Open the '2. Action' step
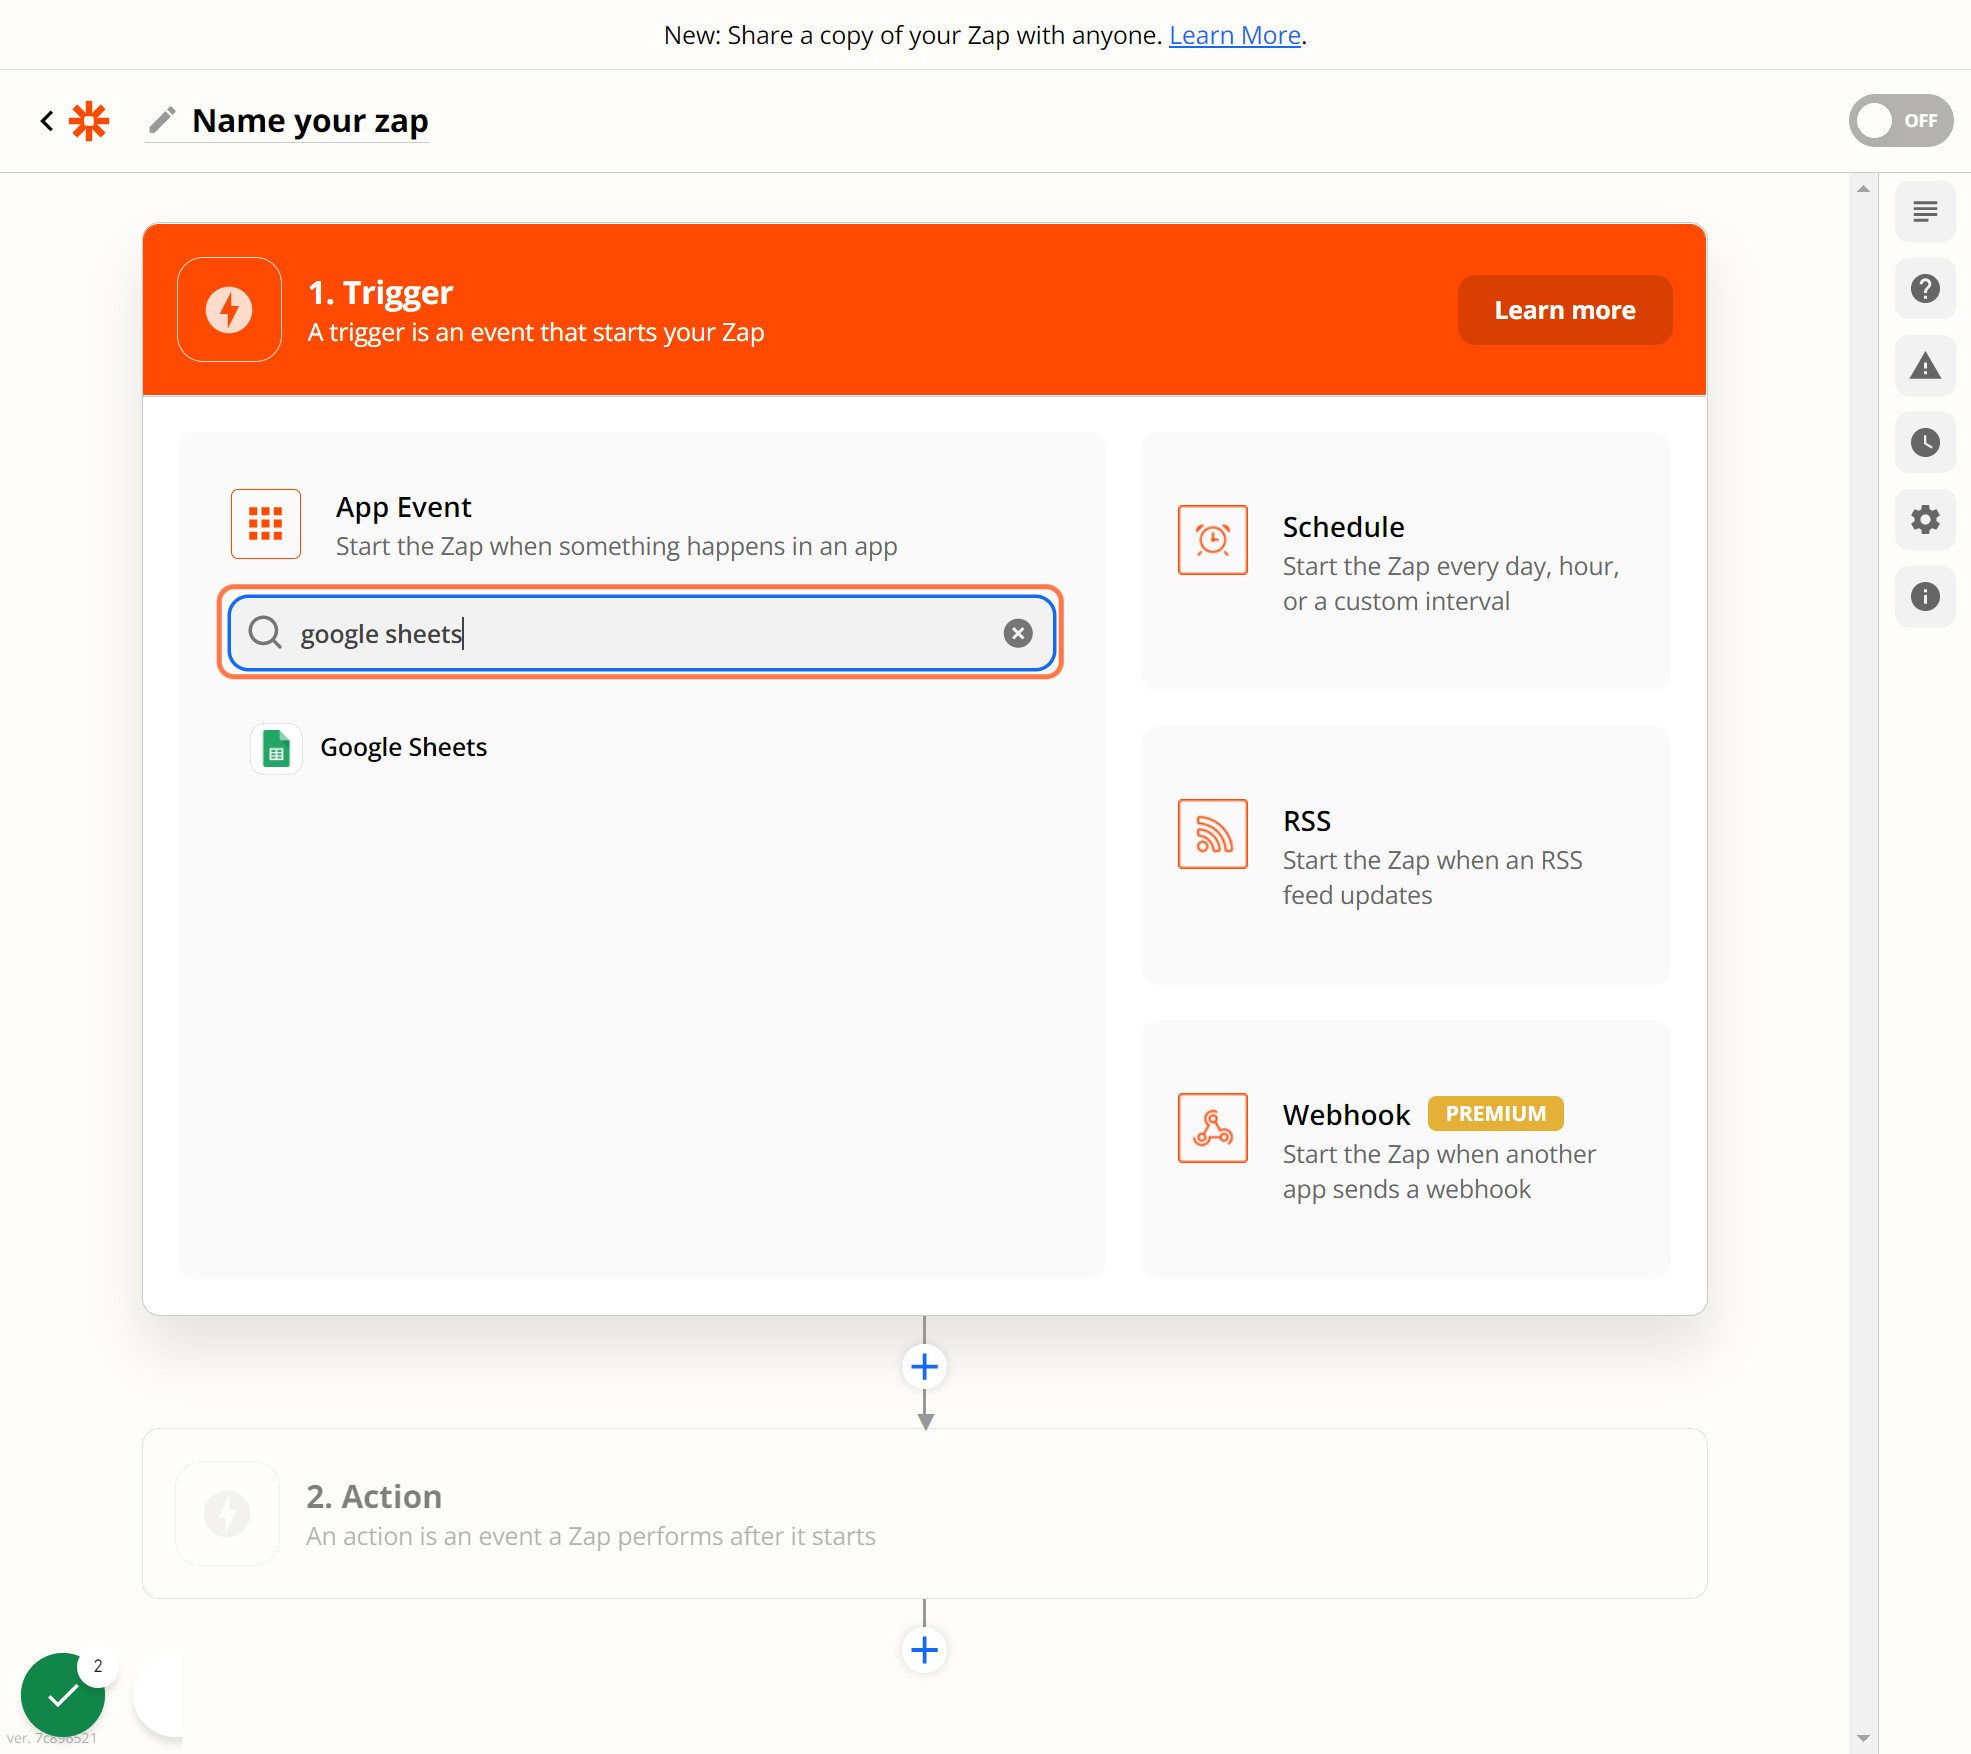Image resolution: width=1971 pixels, height=1754 pixels. click(x=924, y=1514)
